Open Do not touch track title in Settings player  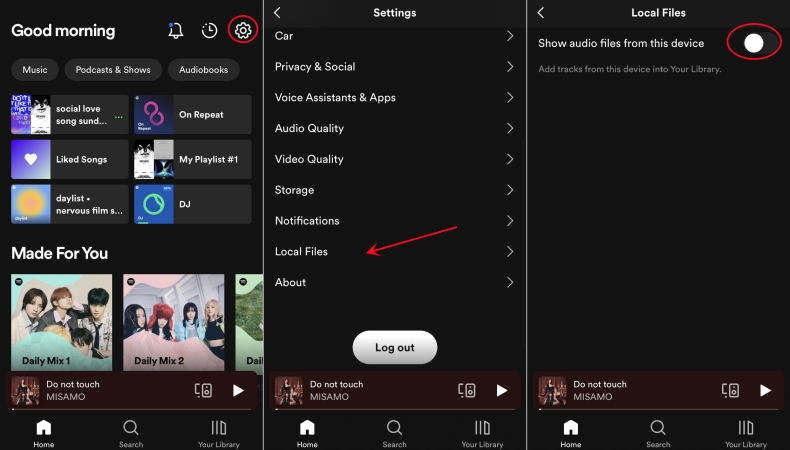pyautogui.click(x=337, y=384)
